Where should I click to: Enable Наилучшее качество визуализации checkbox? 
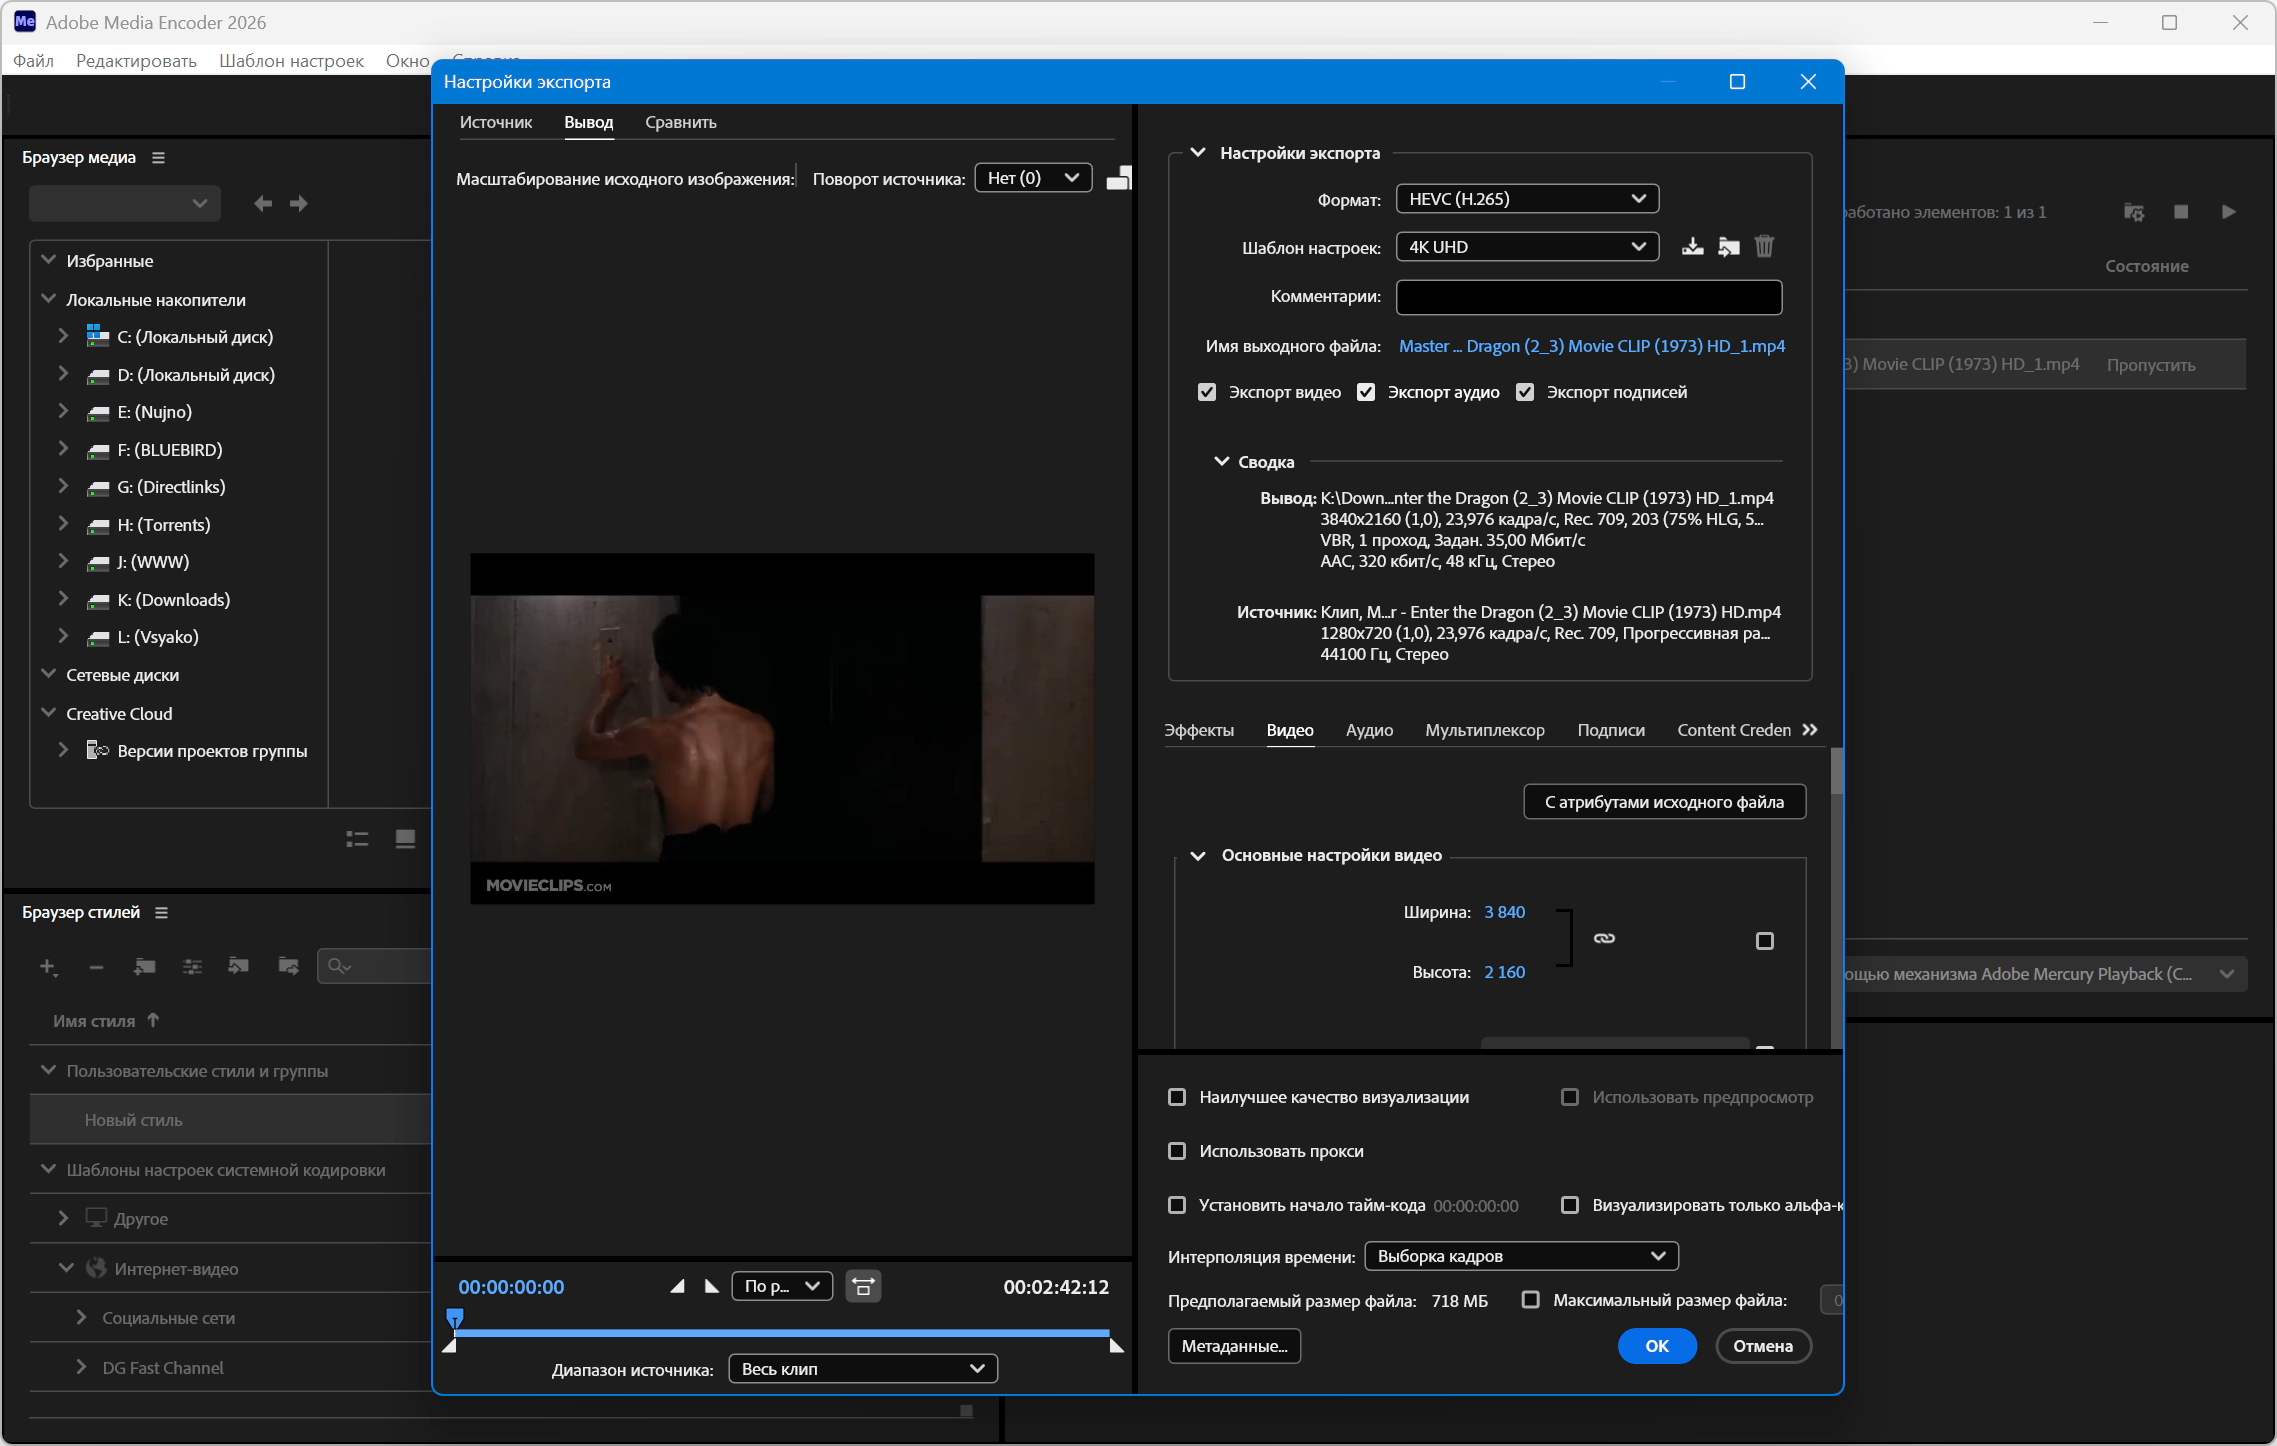point(1178,1098)
